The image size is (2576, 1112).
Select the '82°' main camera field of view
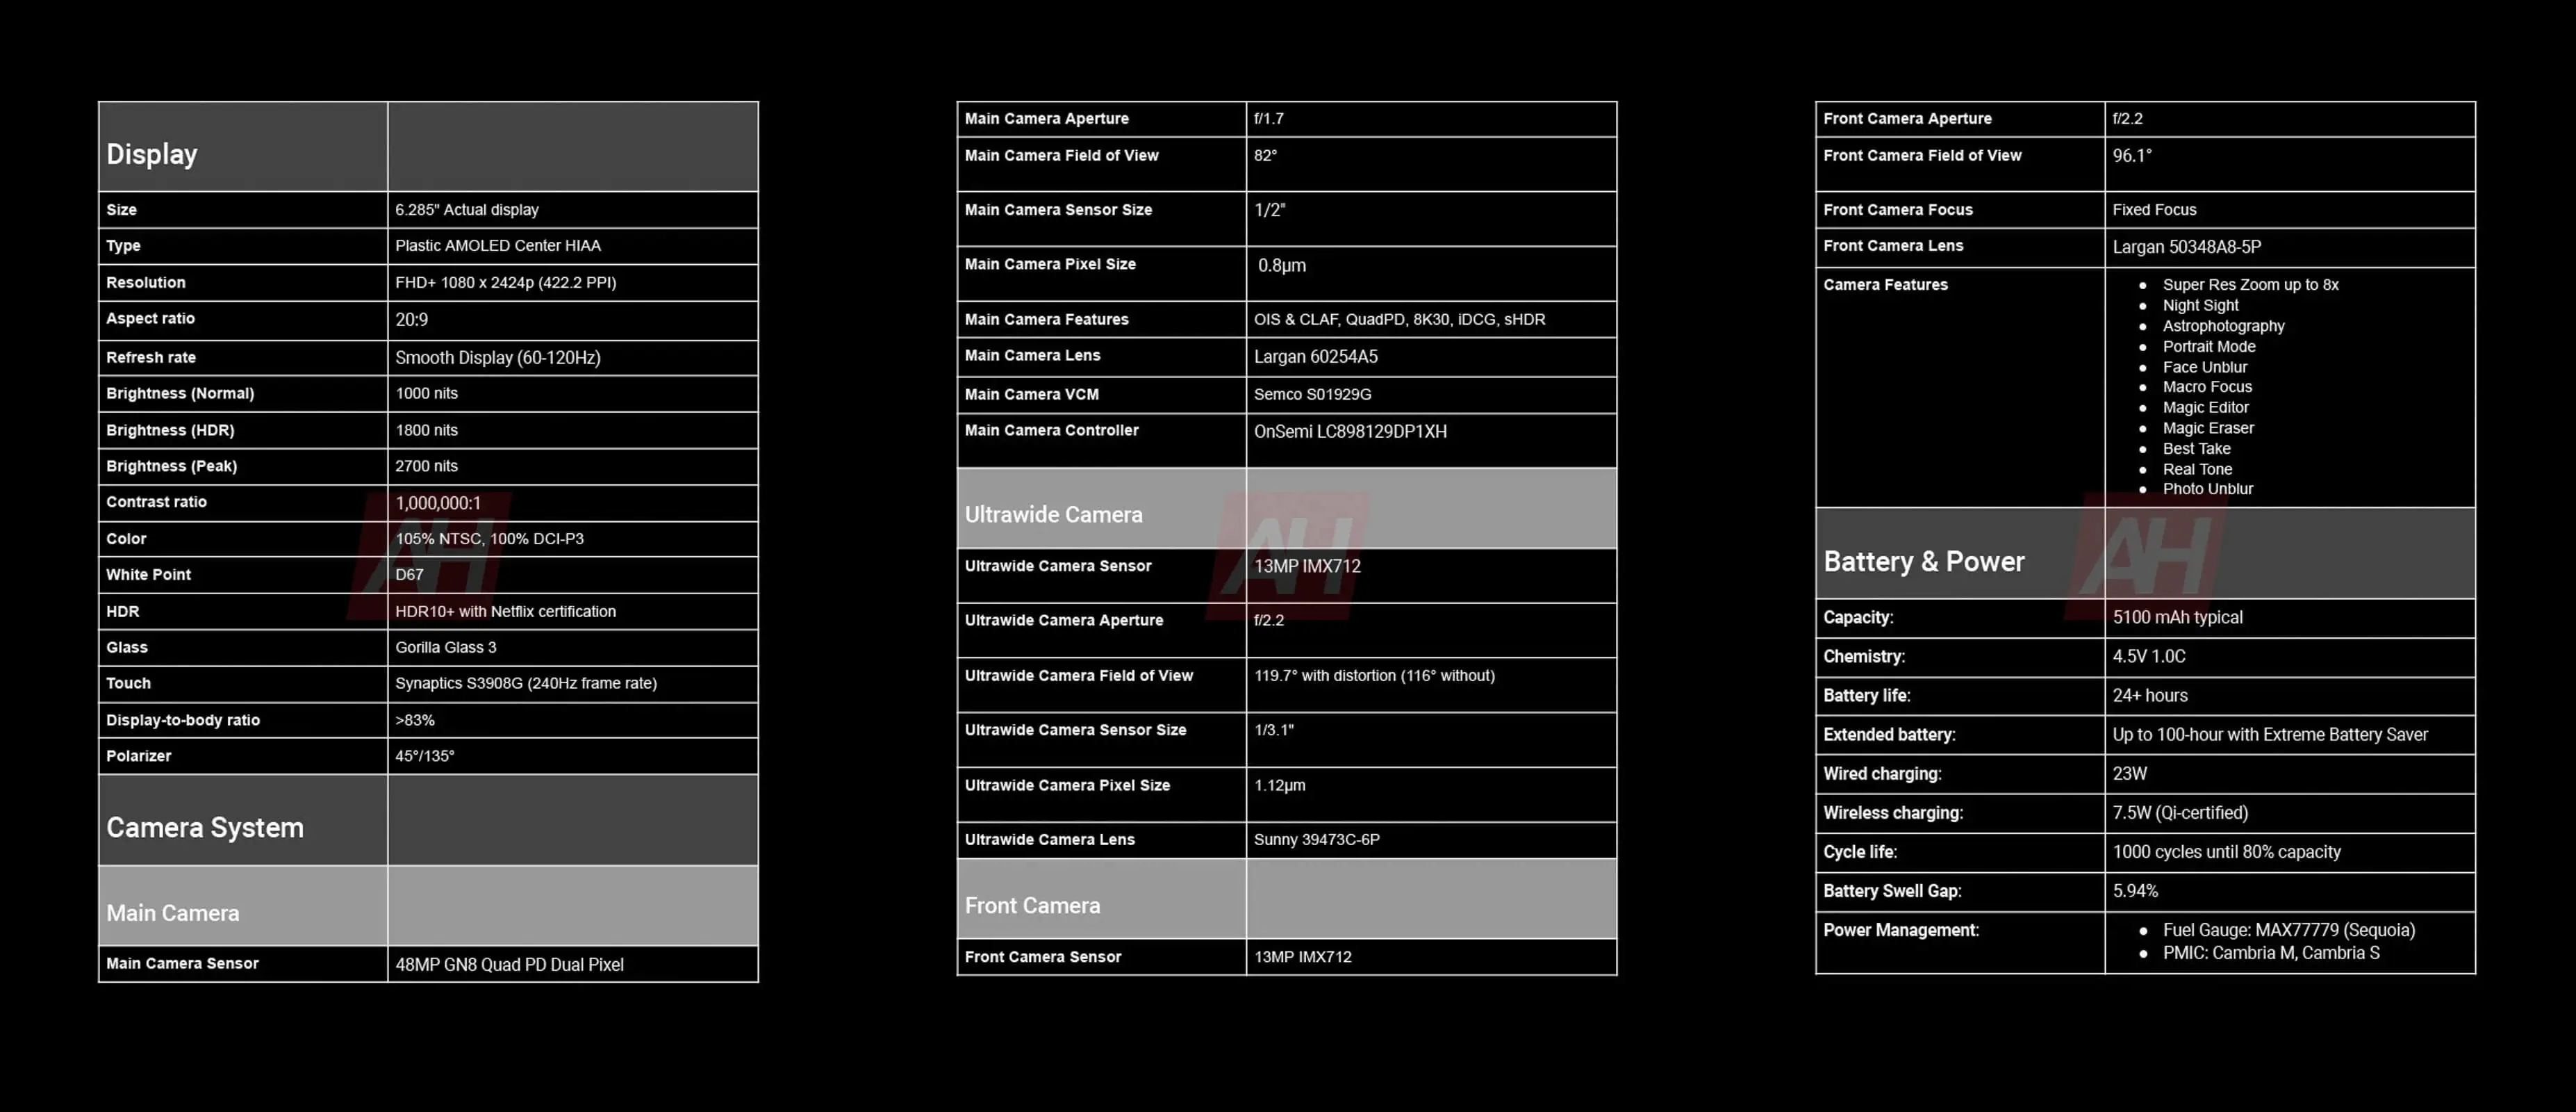1266,156
